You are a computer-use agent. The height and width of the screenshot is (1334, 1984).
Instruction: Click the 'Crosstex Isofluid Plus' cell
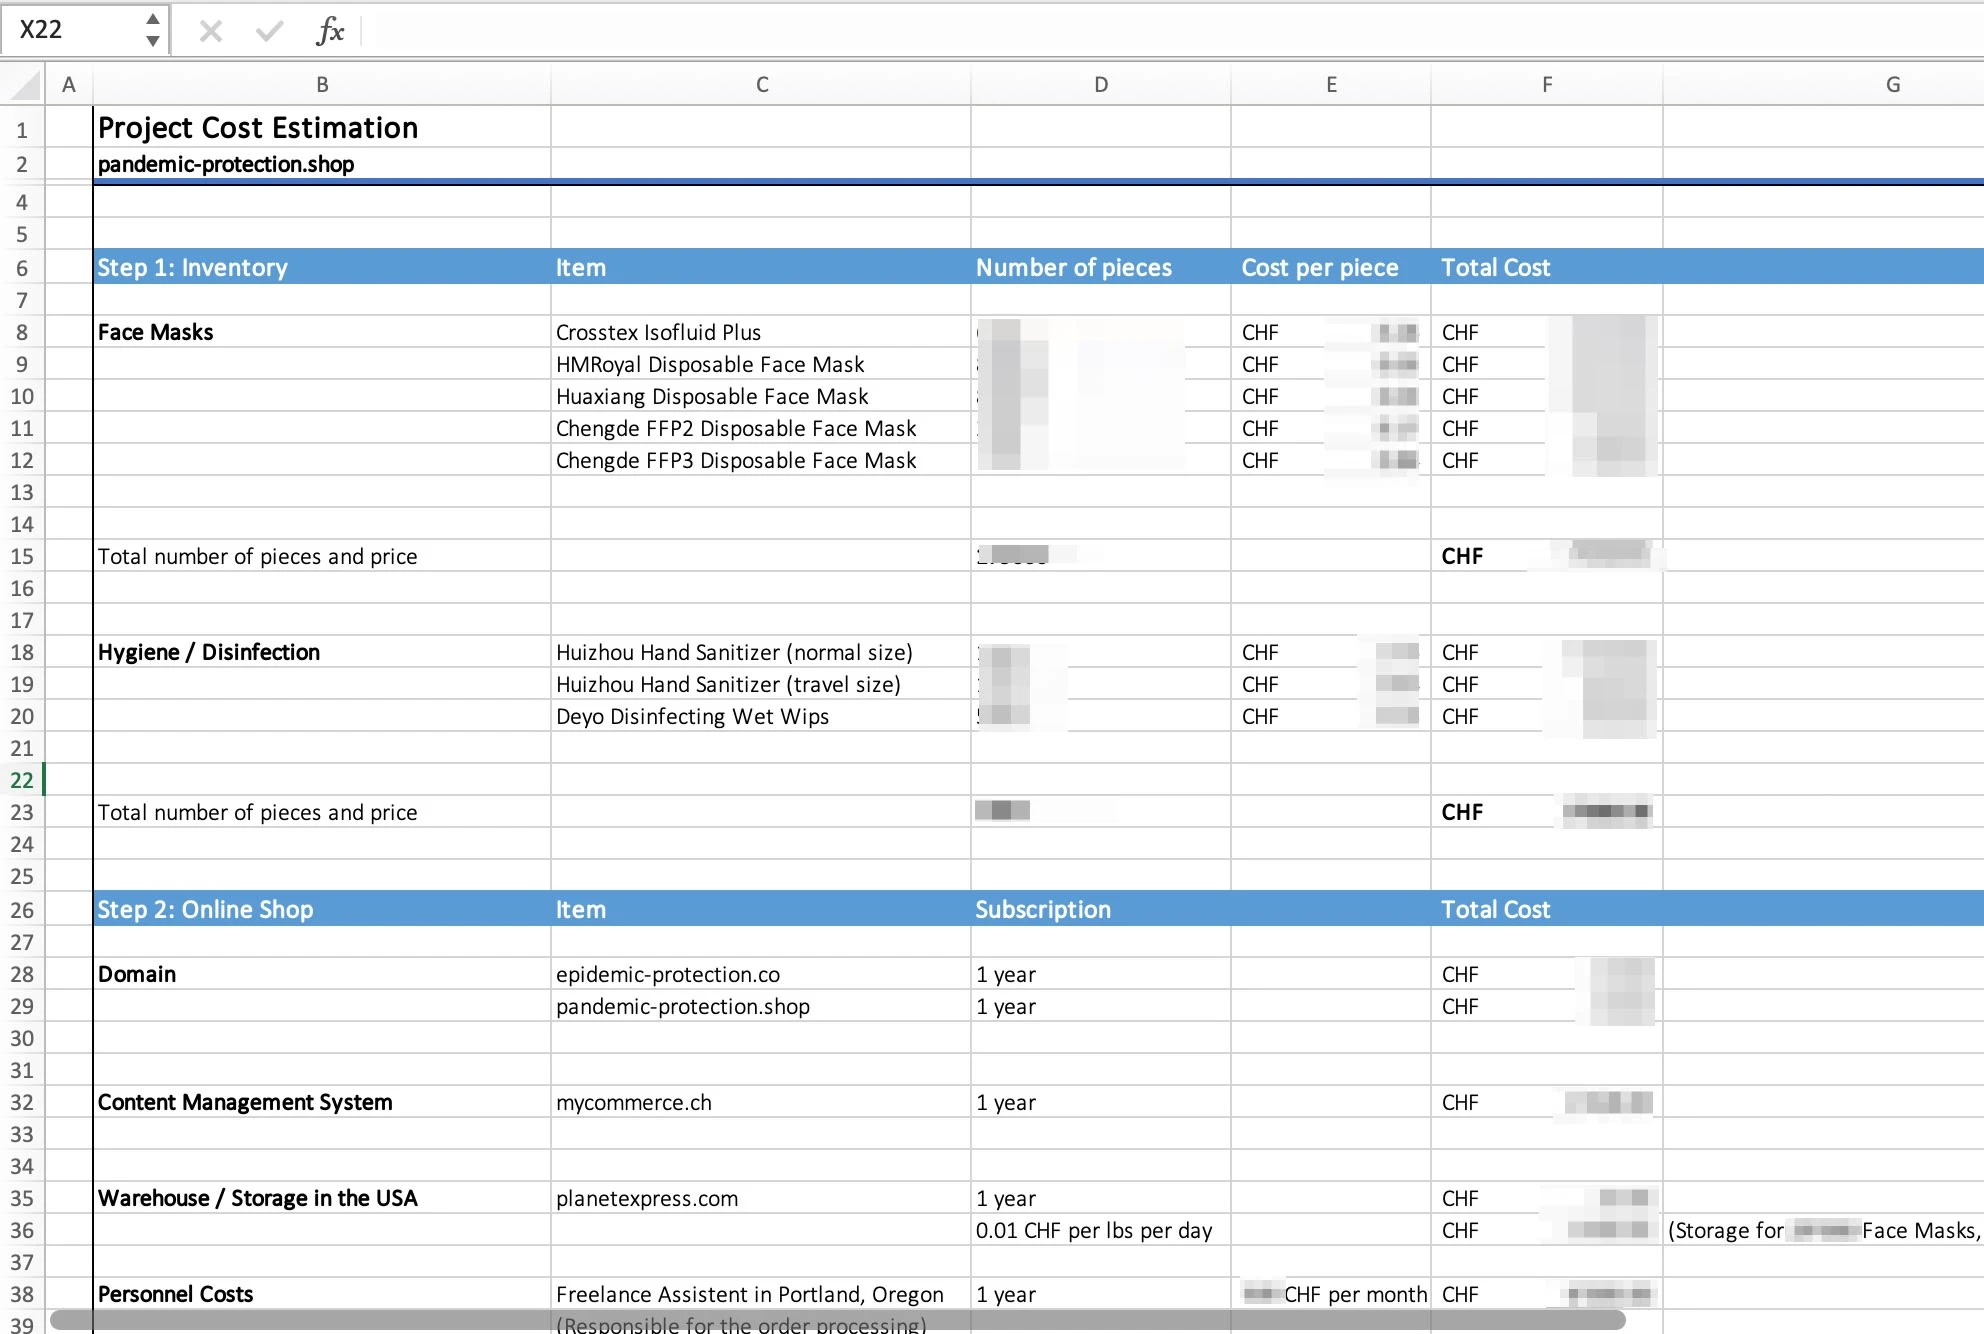coord(762,332)
